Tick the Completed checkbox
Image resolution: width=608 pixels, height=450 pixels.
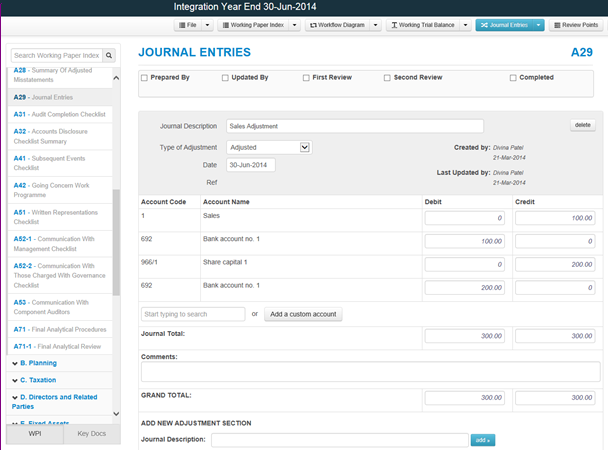[x=513, y=78]
